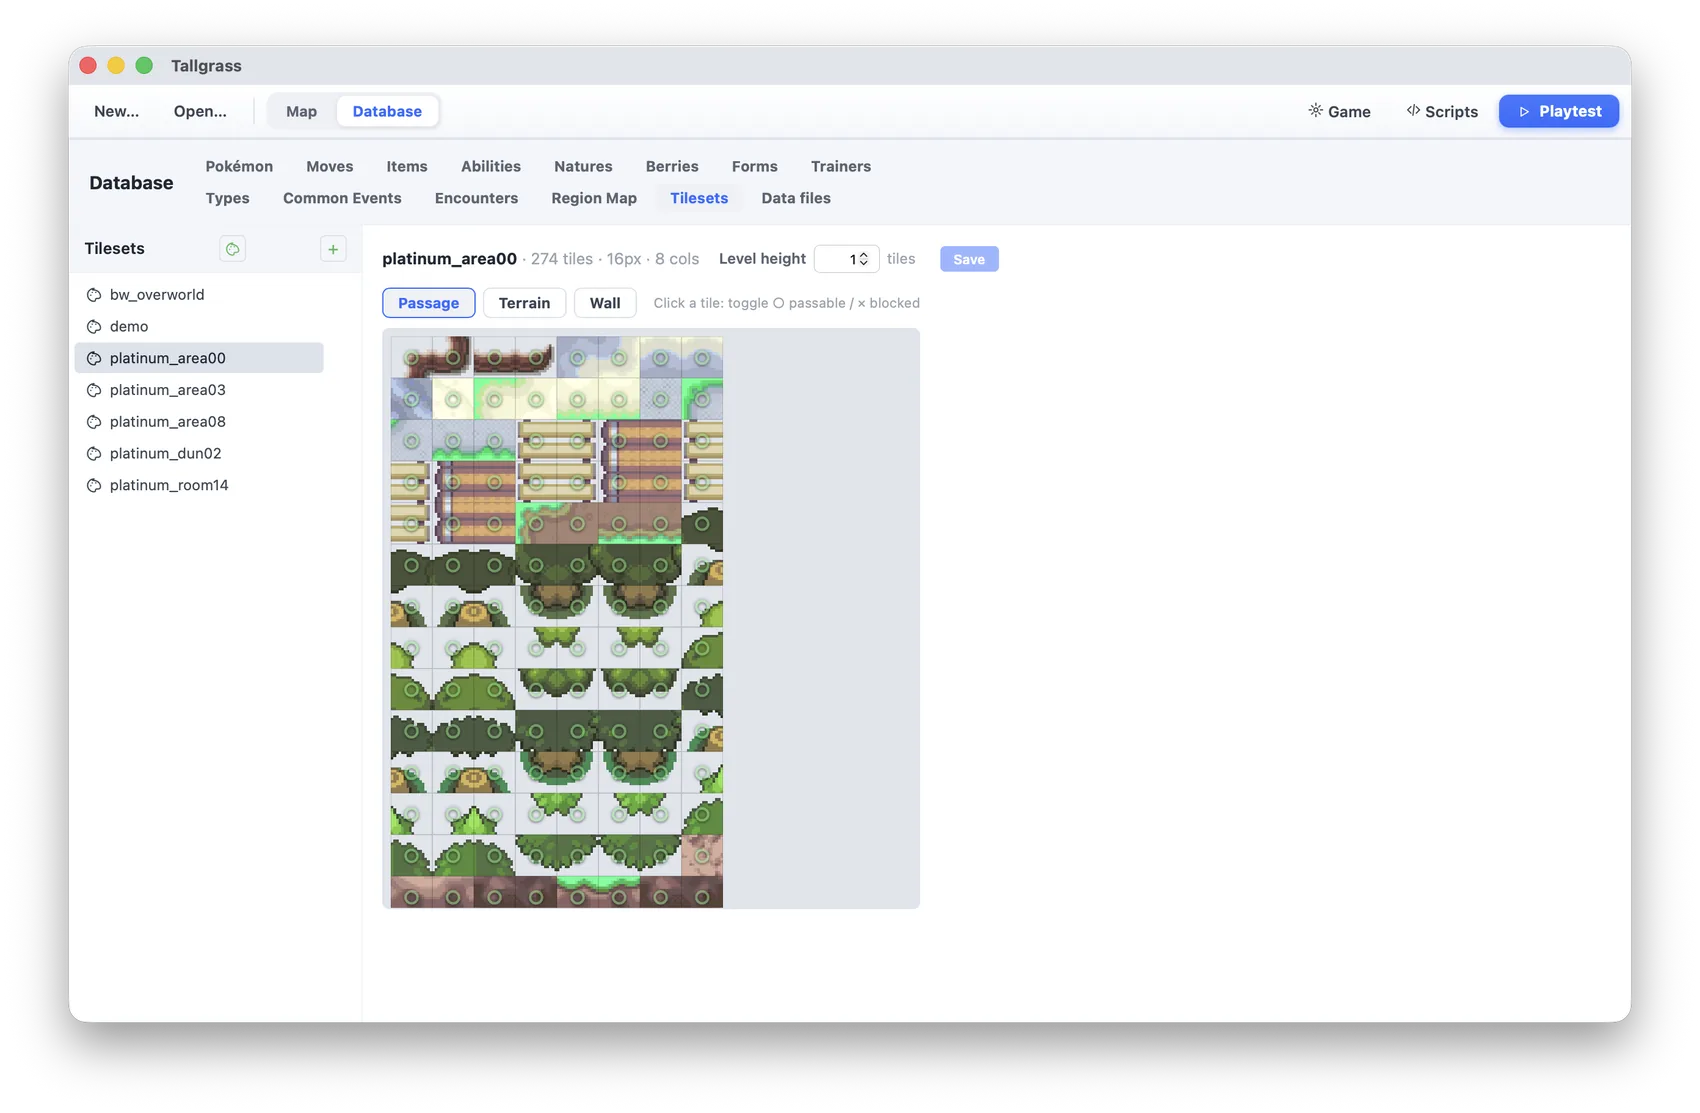Start Playtest with the play icon
The height and width of the screenshot is (1113, 1700).
tap(1524, 112)
